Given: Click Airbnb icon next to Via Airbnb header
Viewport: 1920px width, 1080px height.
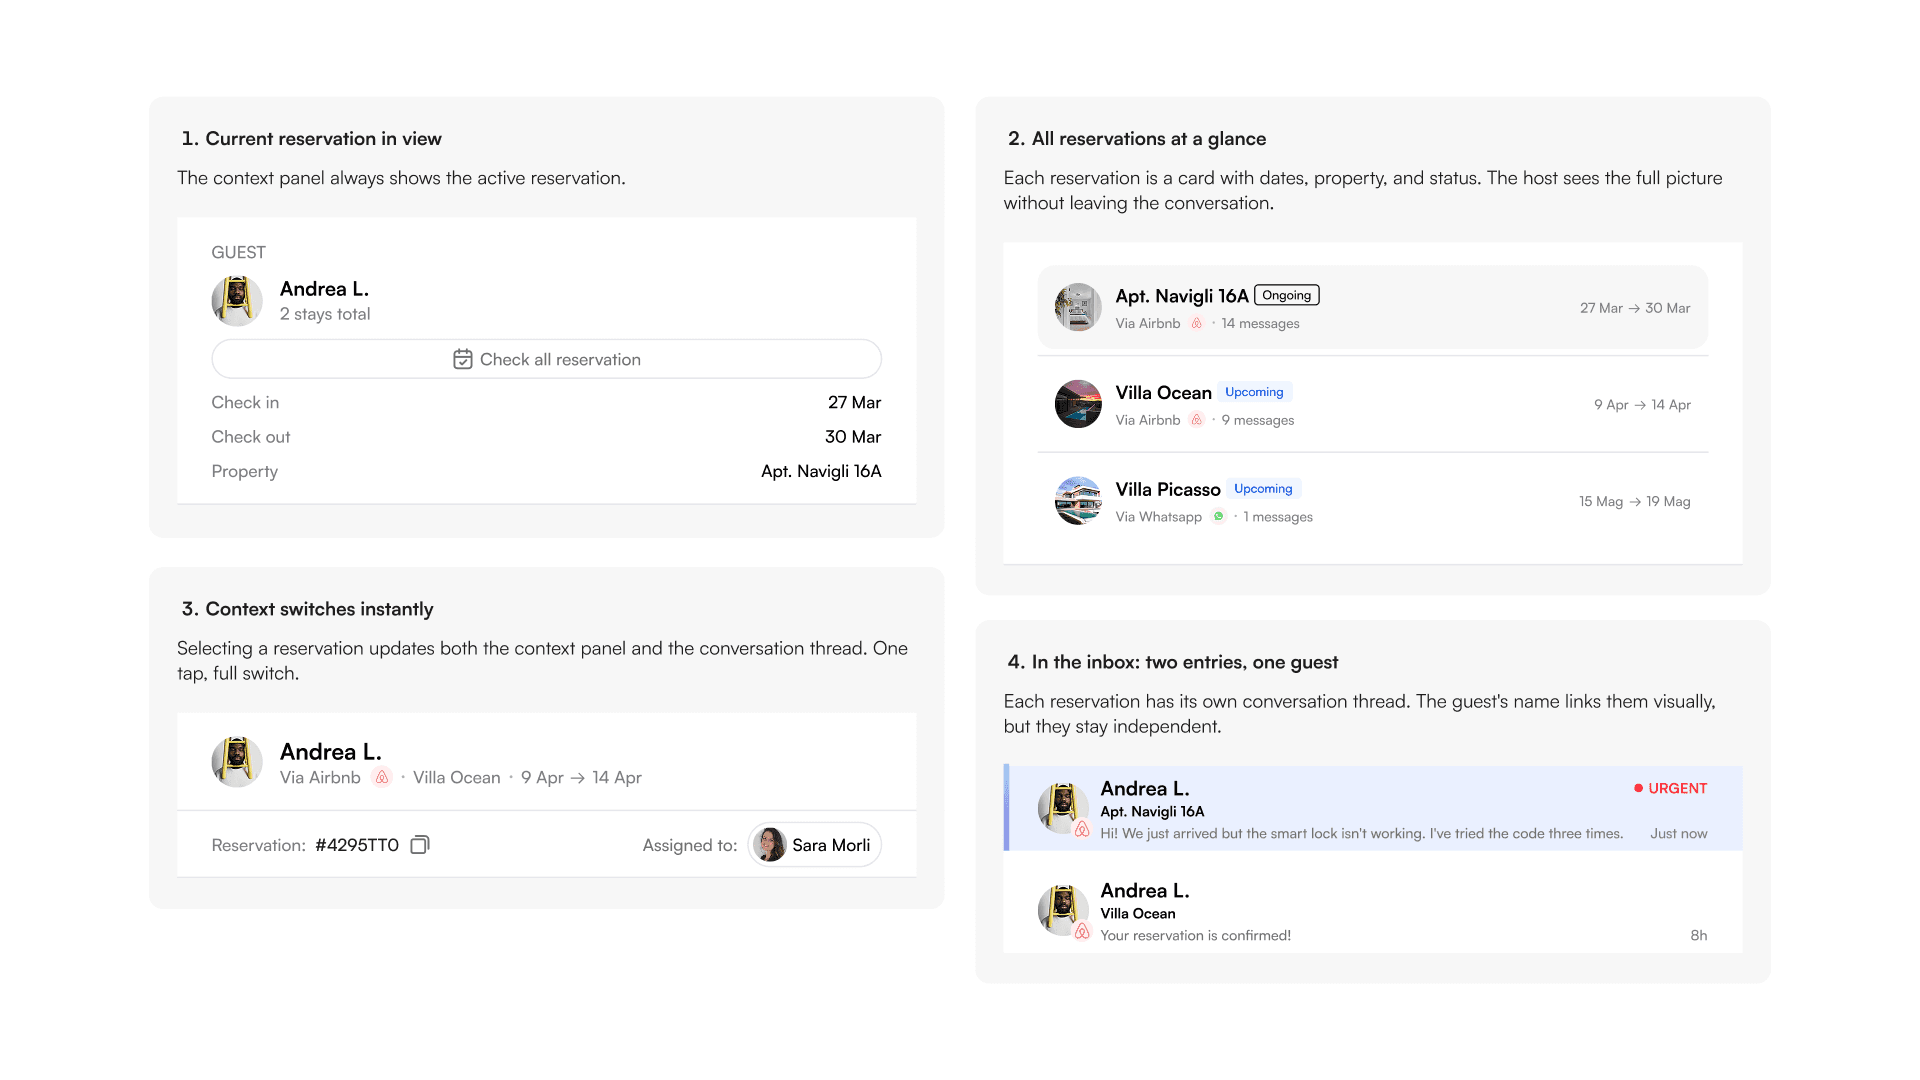Looking at the screenshot, I should pos(381,778).
